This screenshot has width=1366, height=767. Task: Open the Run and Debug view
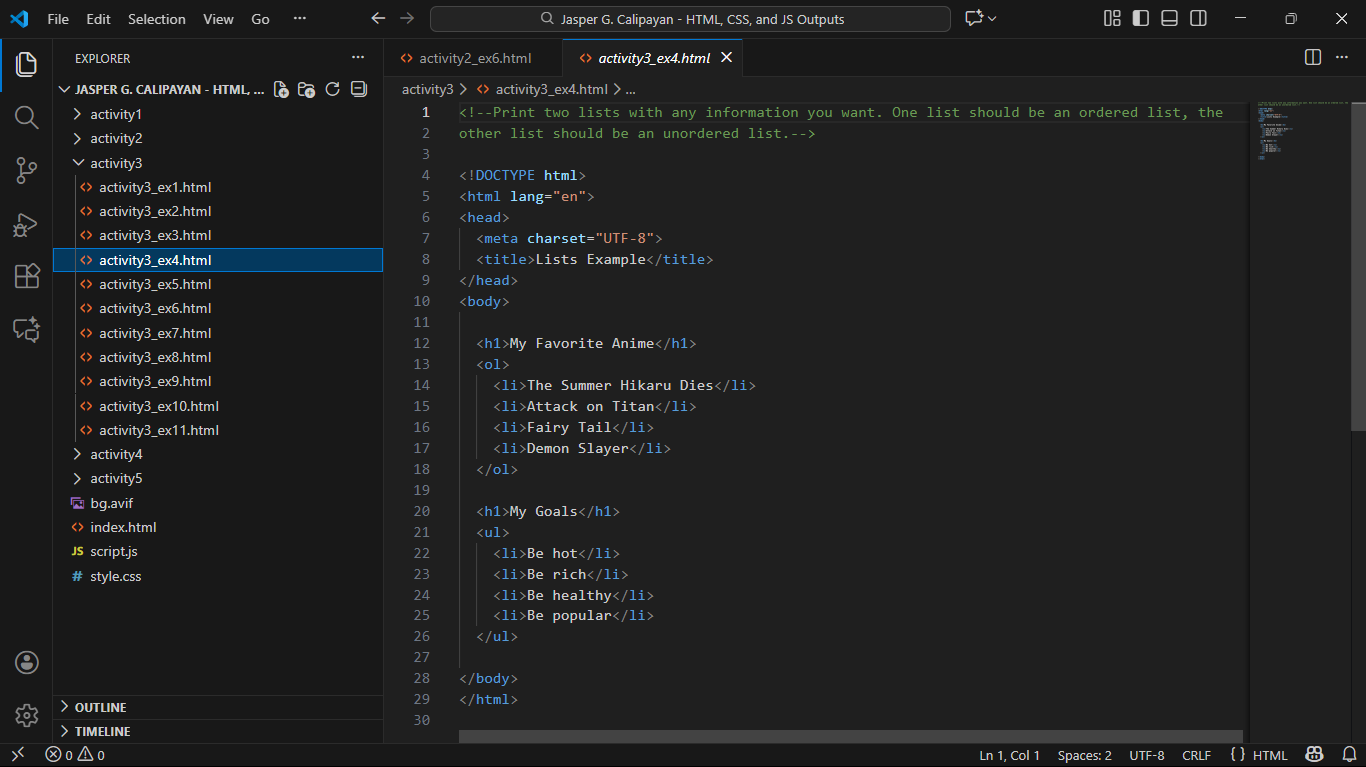[x=26, y=224]
